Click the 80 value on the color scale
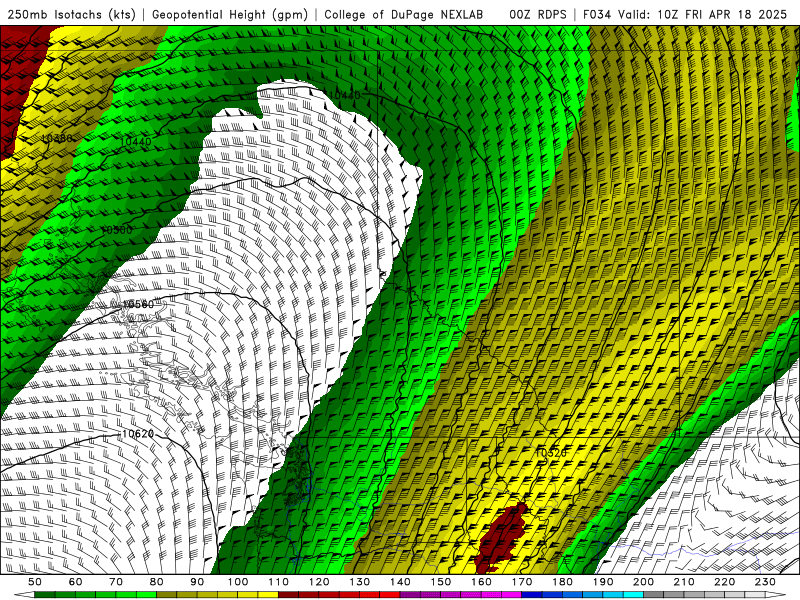This screenshot has height=600, width=800. point(156,582)
